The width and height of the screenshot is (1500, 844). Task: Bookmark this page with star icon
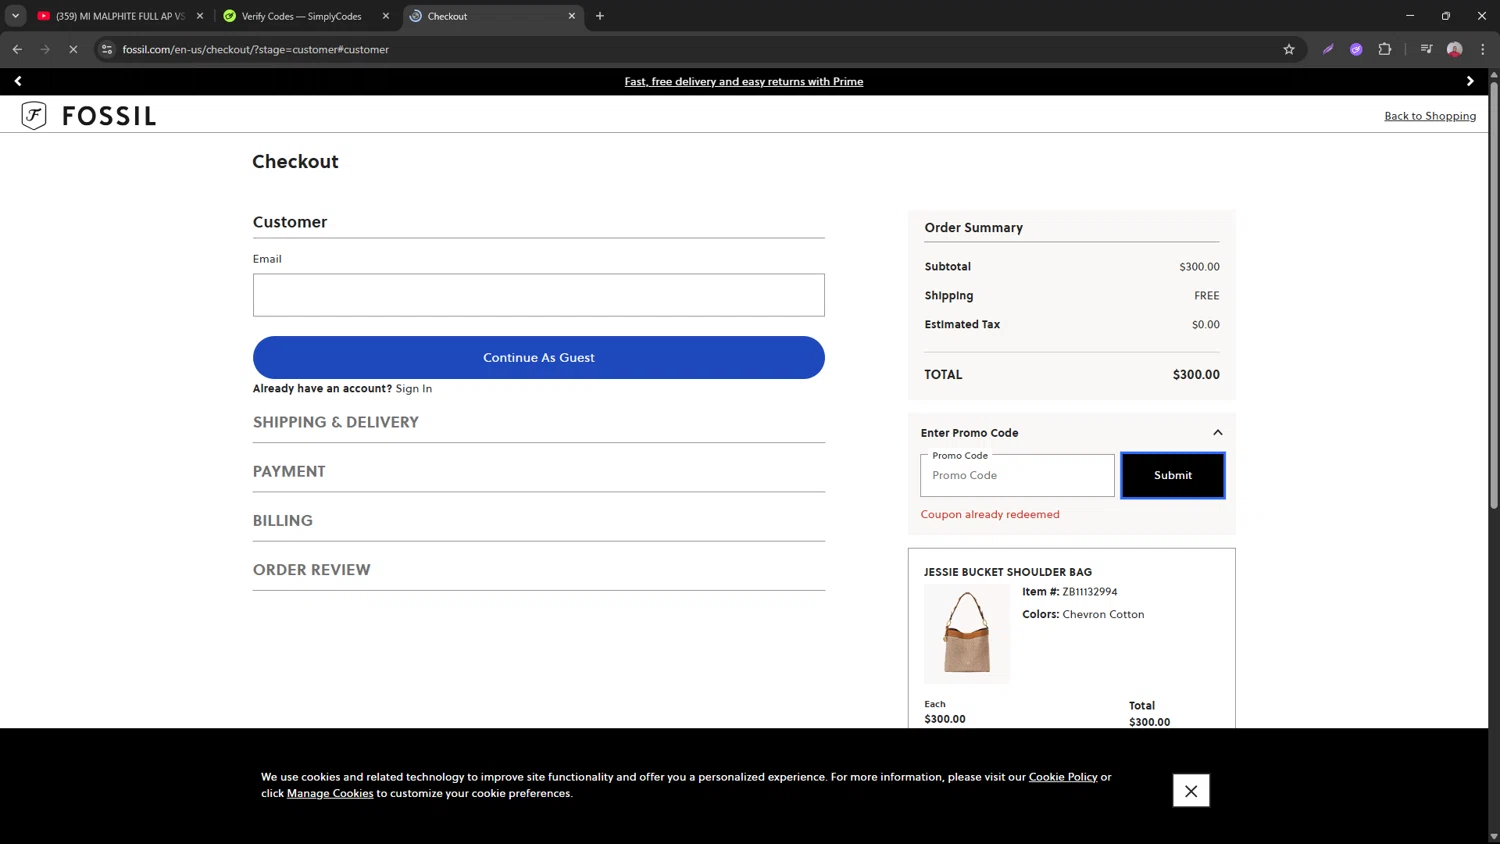pyautogui.click(x=1289, y=49)
